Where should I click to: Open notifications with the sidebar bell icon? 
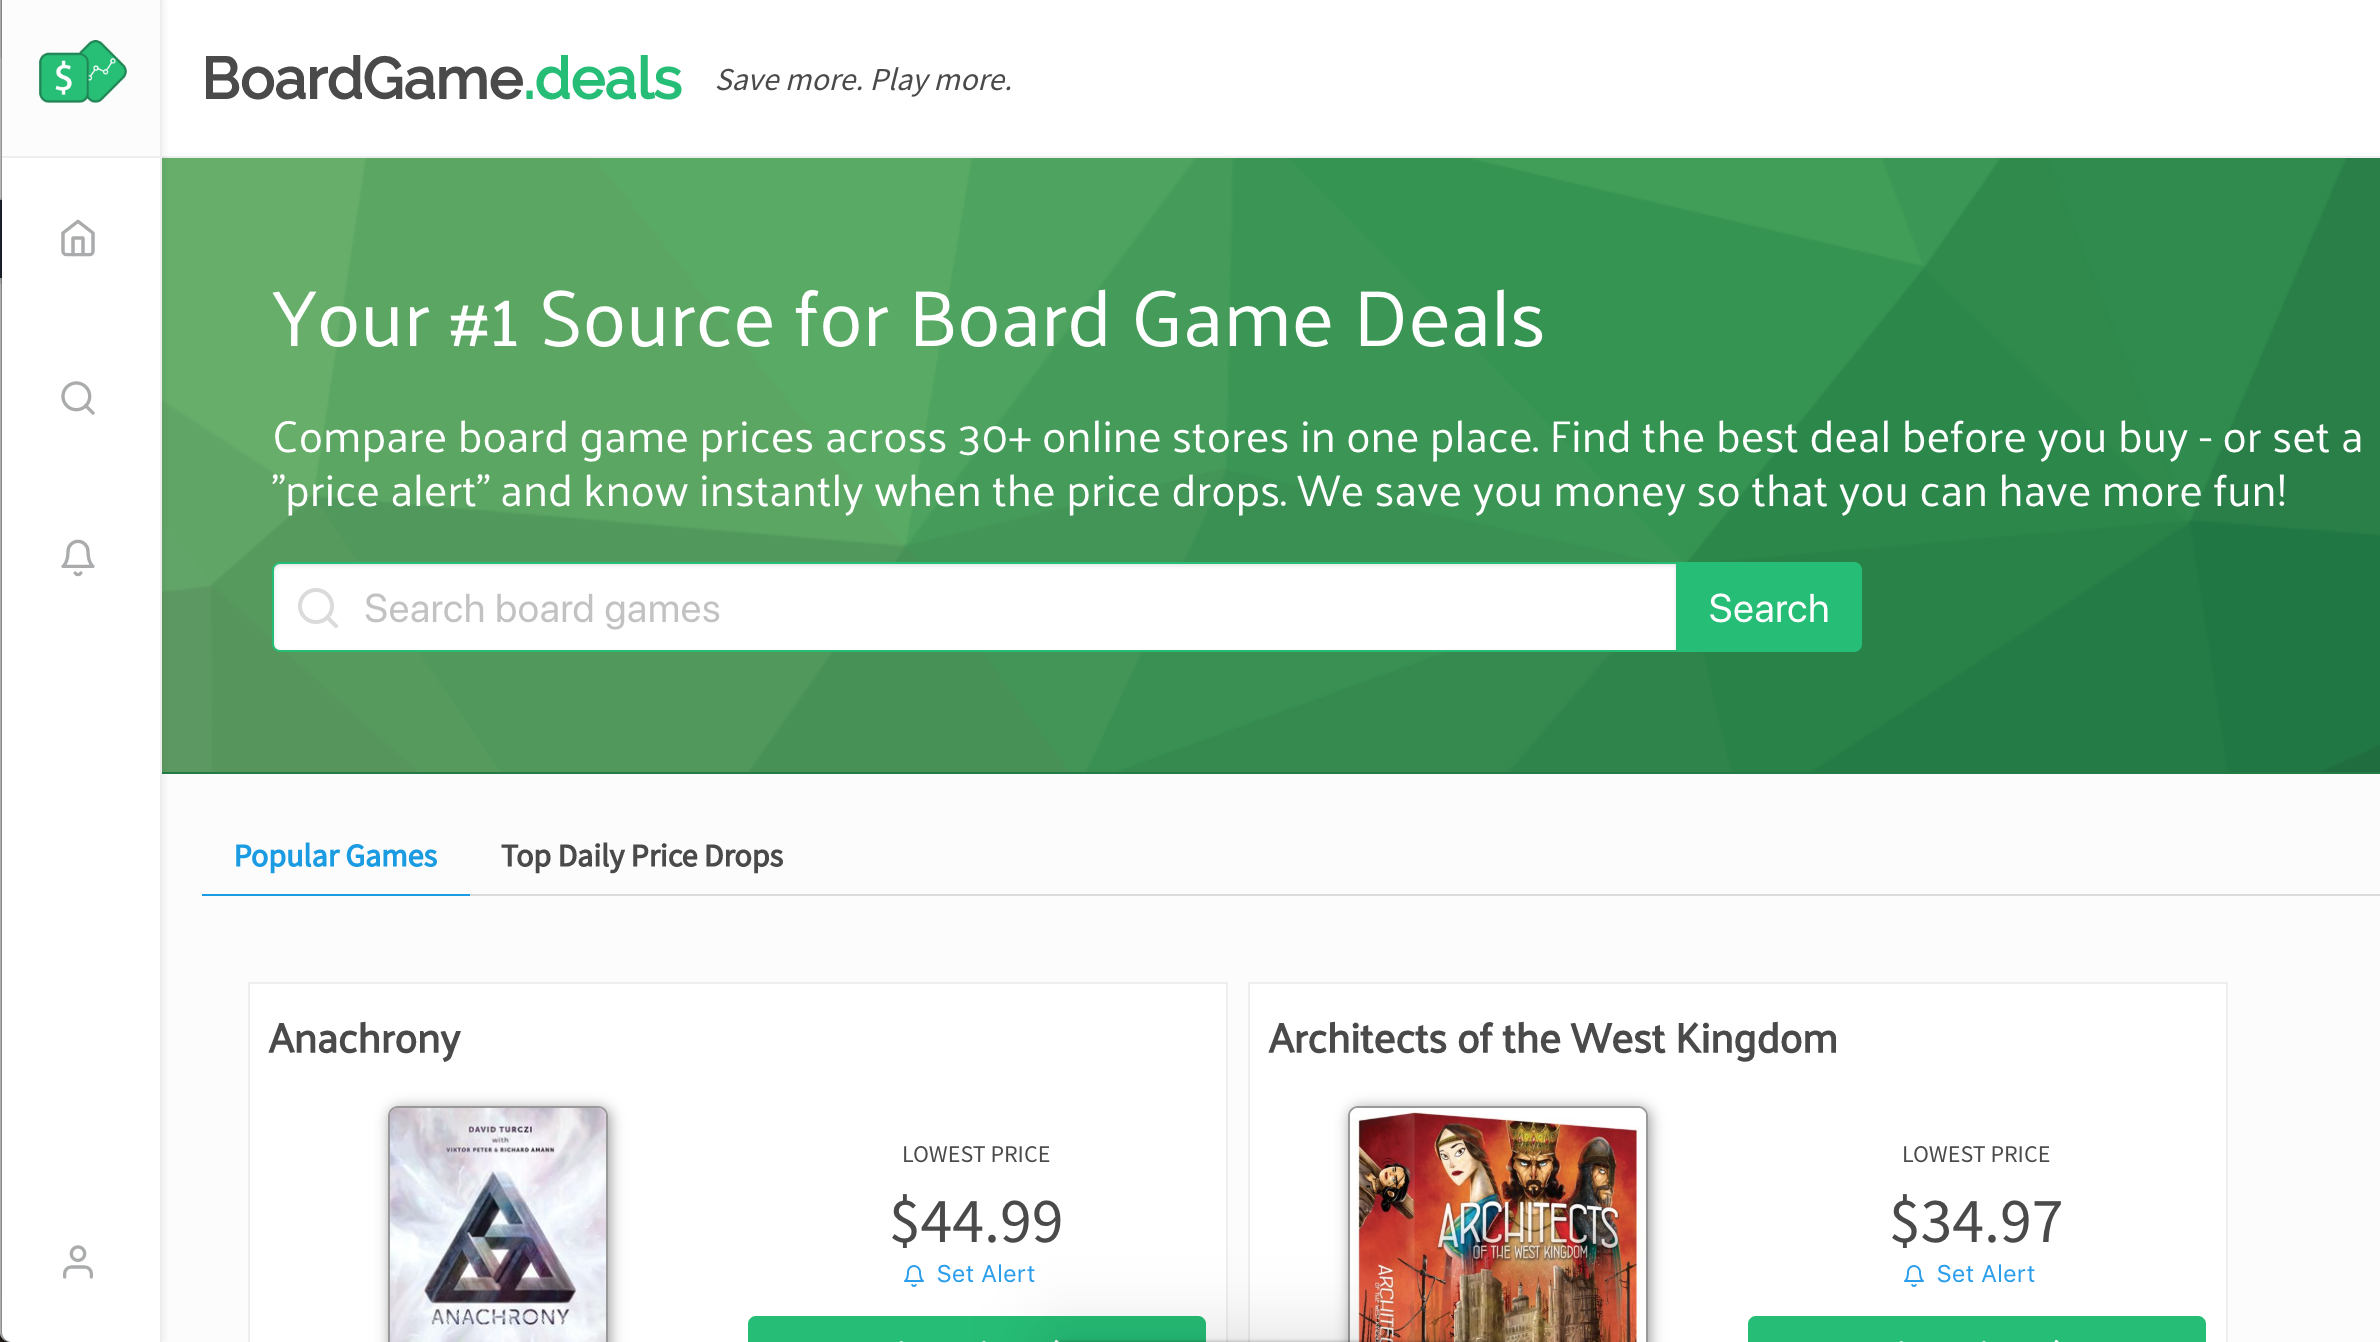pos(77,558)
